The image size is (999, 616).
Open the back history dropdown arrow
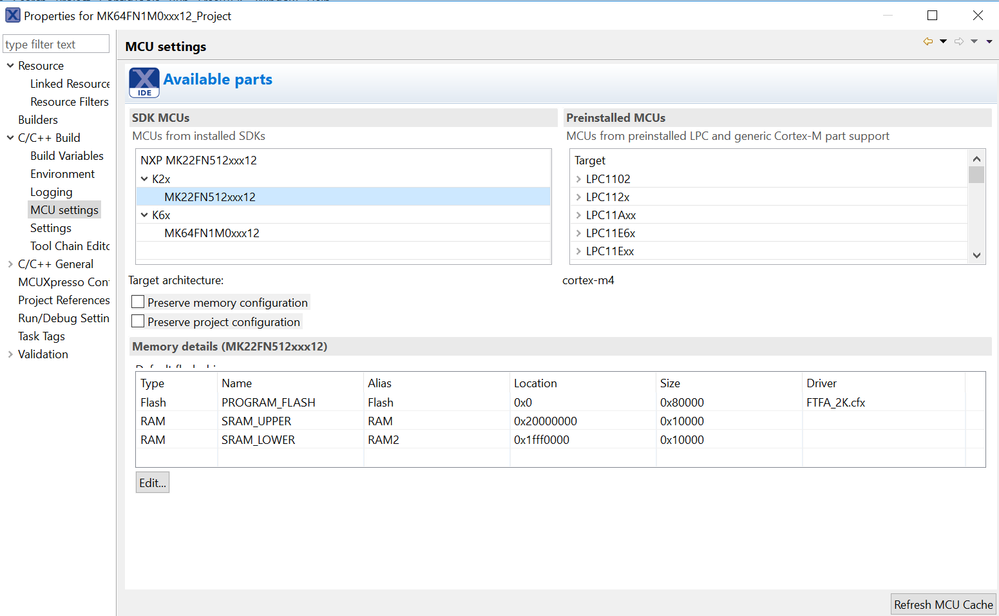pos(943,42)
